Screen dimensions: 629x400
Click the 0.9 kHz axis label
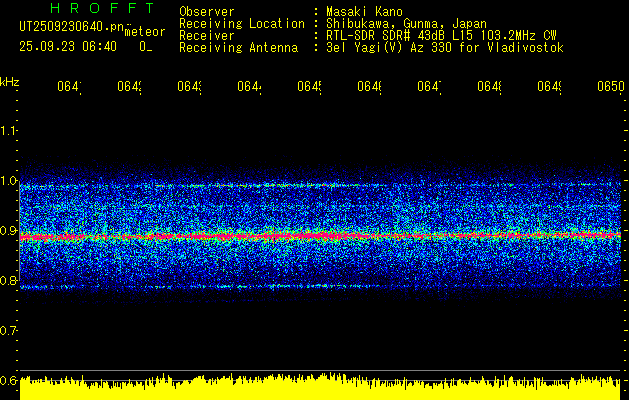(8, 231)
